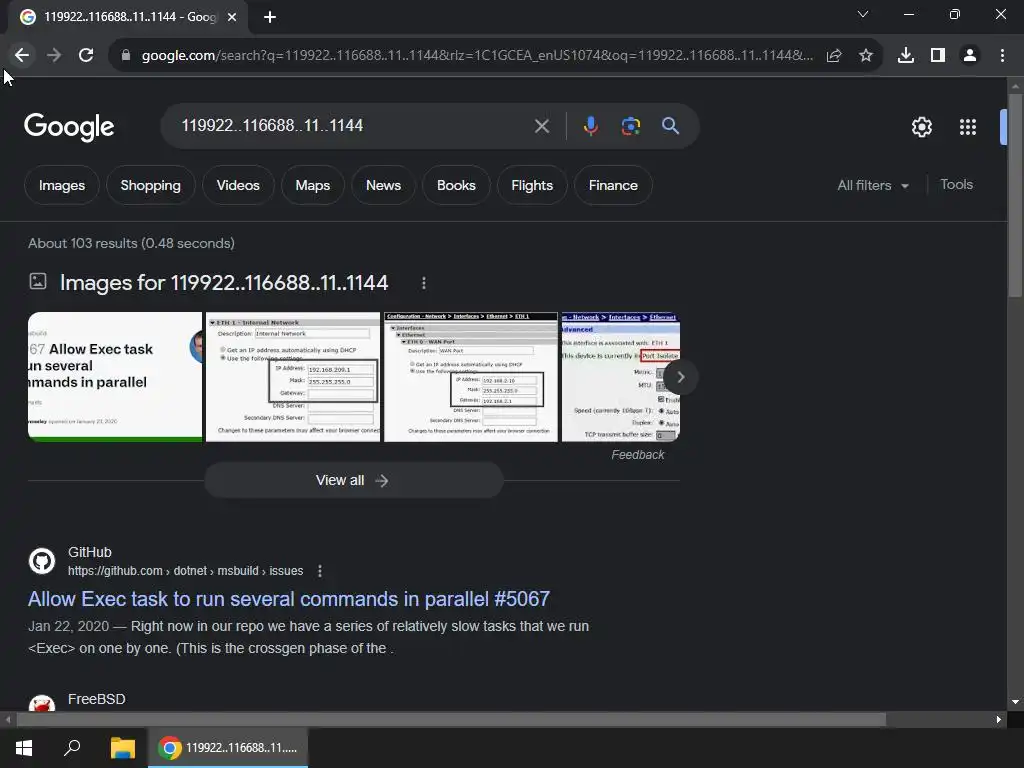1024x768 pixels.
Task: Start voice search with microphone
Action: pos(590,126)
